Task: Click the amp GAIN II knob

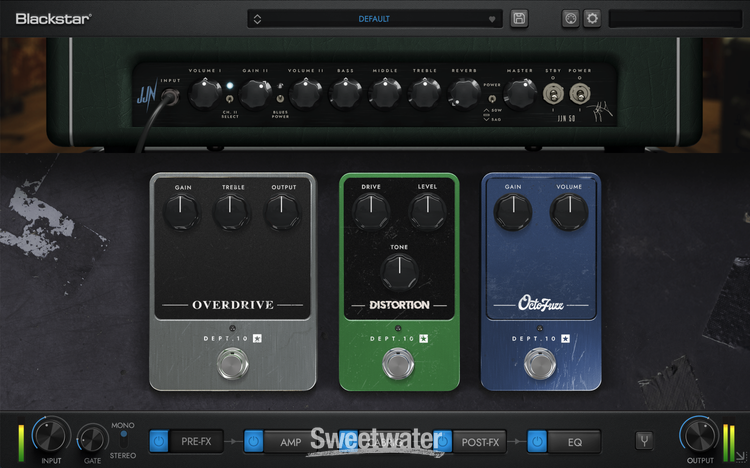Action: click(x=255, y=94)
